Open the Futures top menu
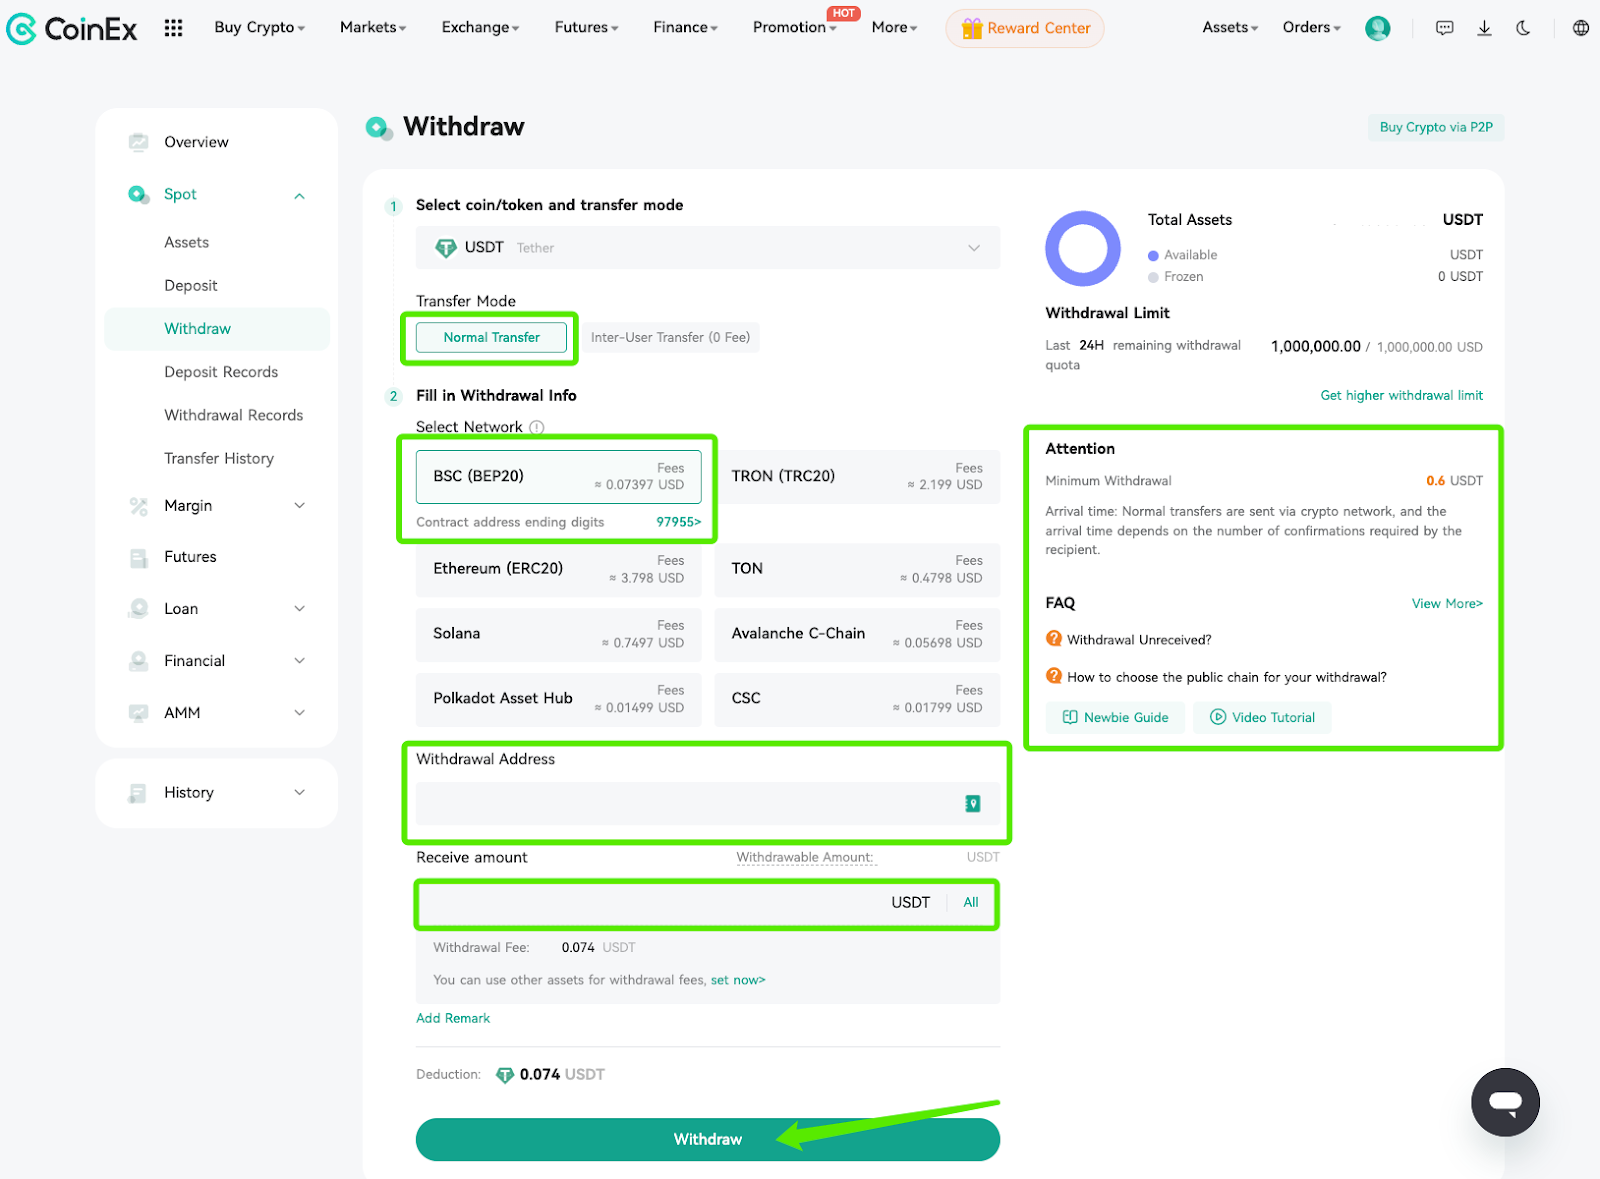1600x1179 pixels. tap(586, 28)
